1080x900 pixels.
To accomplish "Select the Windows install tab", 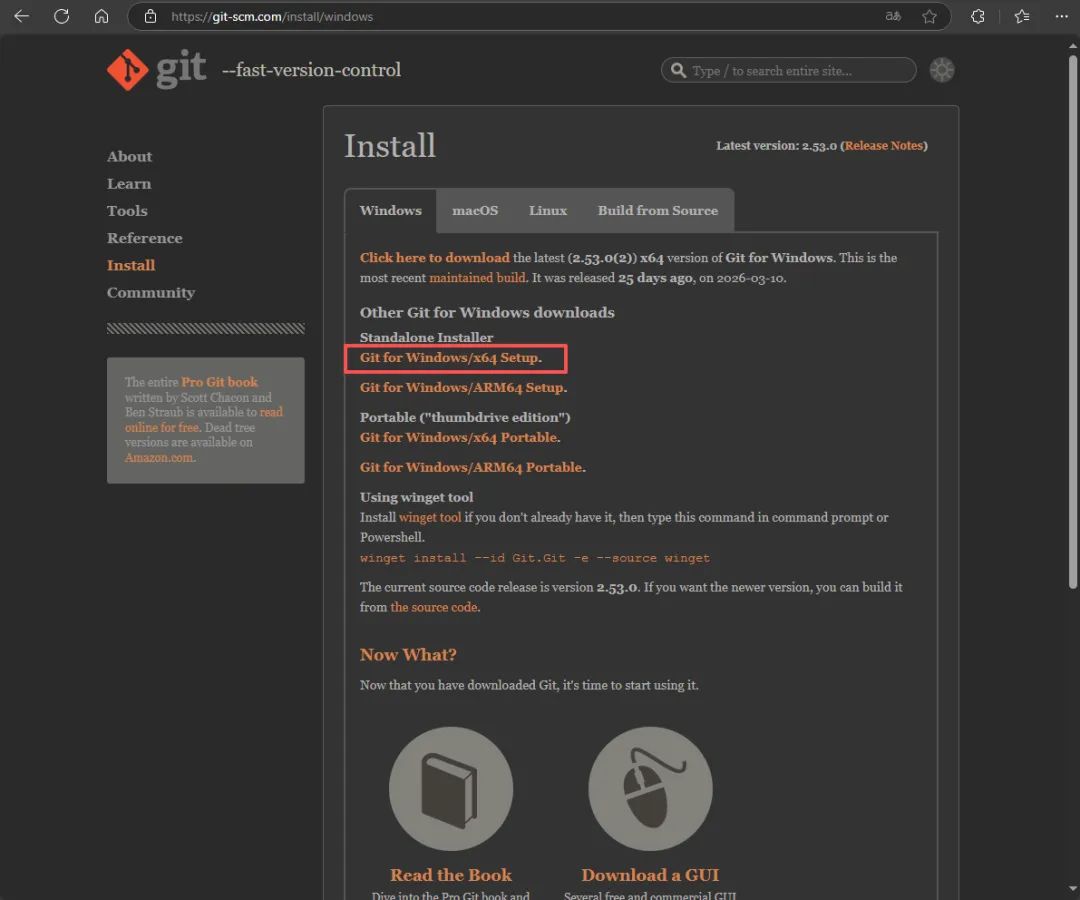I will (x=391, y=211).
